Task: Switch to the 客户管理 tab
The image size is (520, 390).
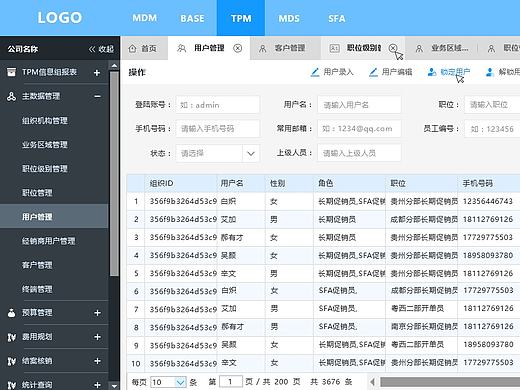Action: (285, 48)
